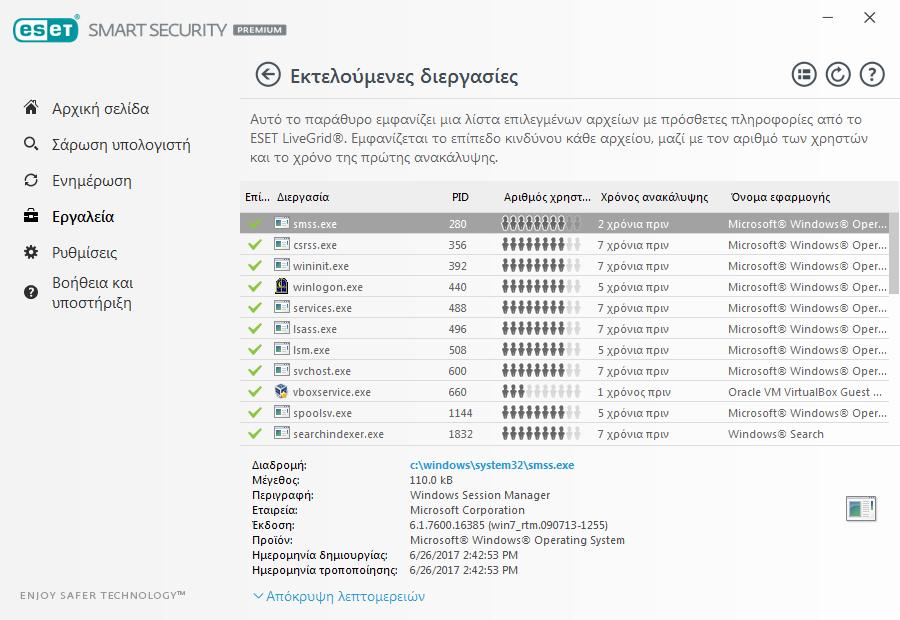Sort by the PID column header
The height and width of the screenshot is (620, 900).
pyautogui.click(x=460, y=197)
